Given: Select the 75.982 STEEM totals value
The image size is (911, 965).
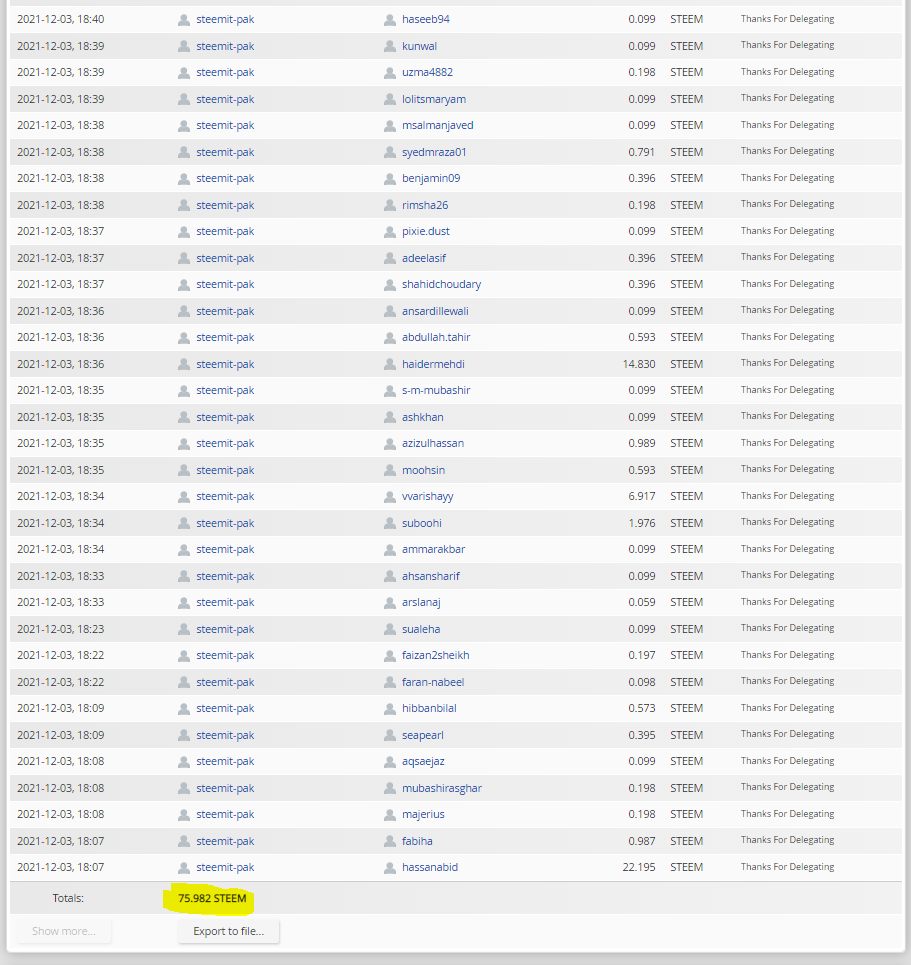Looking at the screenshot, I should click(212, 898).
